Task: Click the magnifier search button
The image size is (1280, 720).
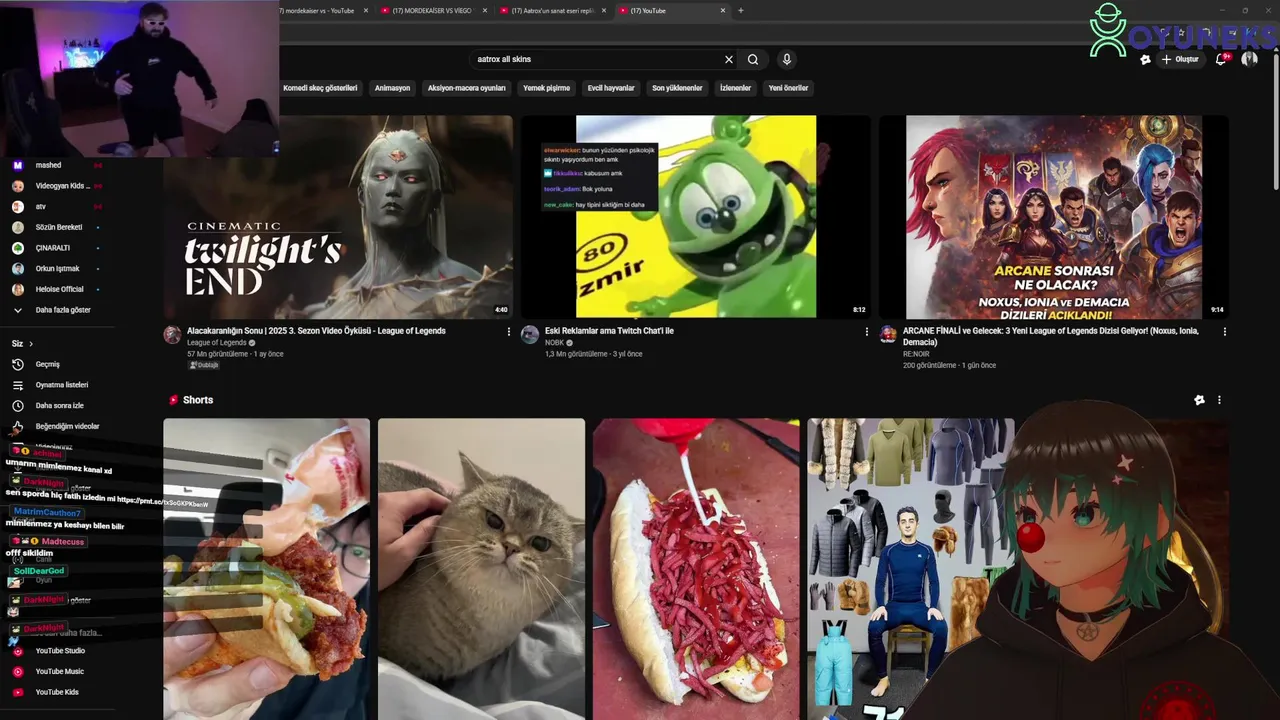Action: pyautogui.click(x=753, y=59)
